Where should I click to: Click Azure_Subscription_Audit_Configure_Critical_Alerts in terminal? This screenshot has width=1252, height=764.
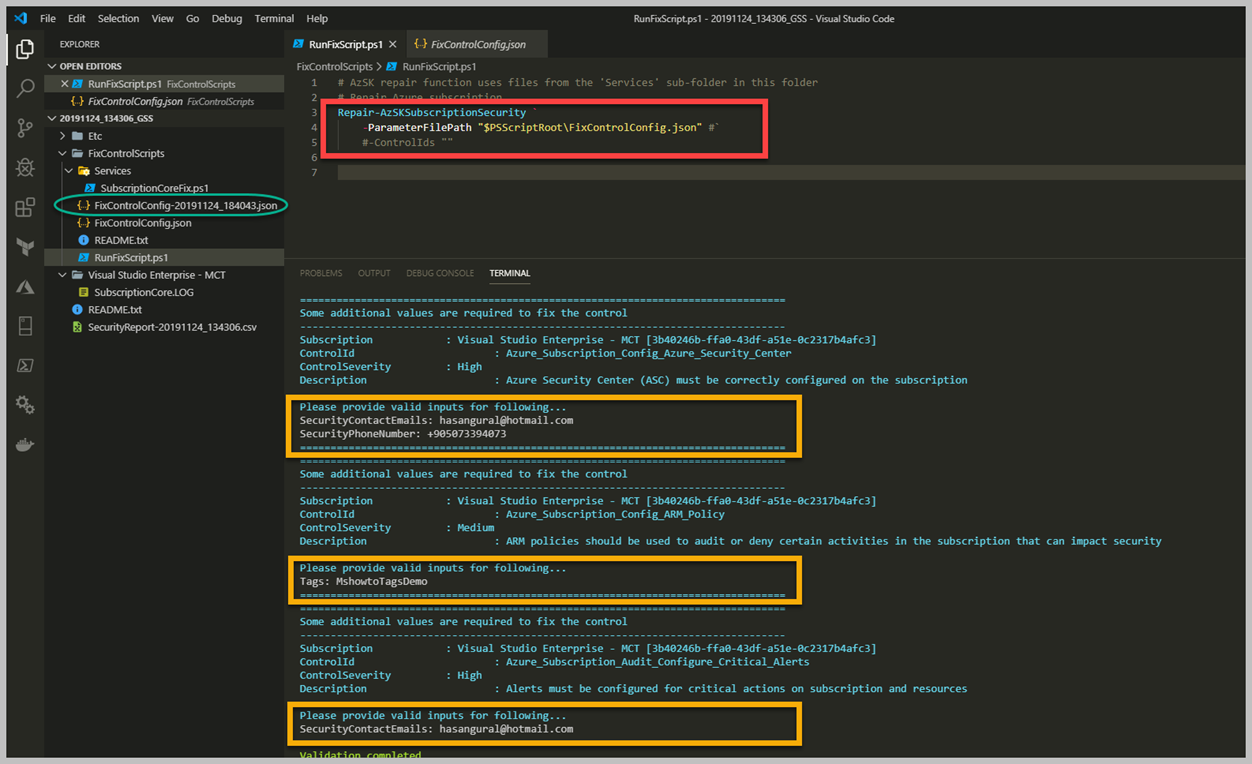click(x=657, y=661)
